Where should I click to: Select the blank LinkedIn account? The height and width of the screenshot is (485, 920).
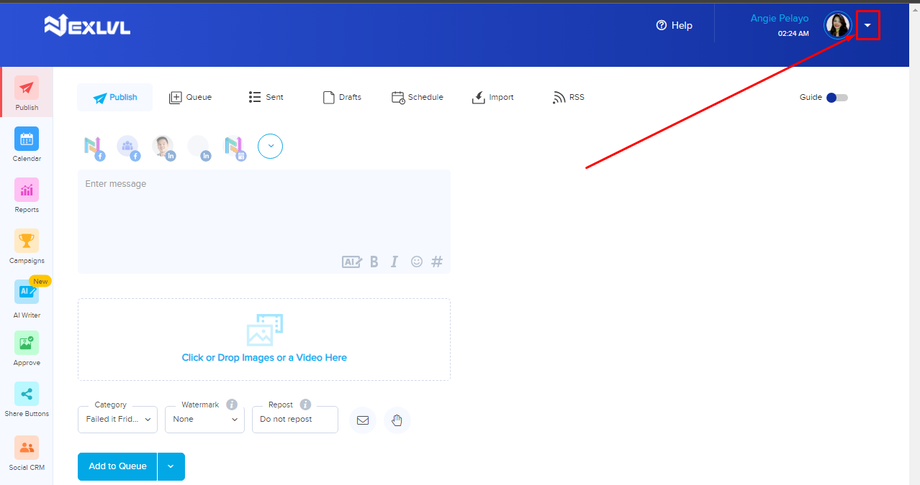[x=199, y=147]
